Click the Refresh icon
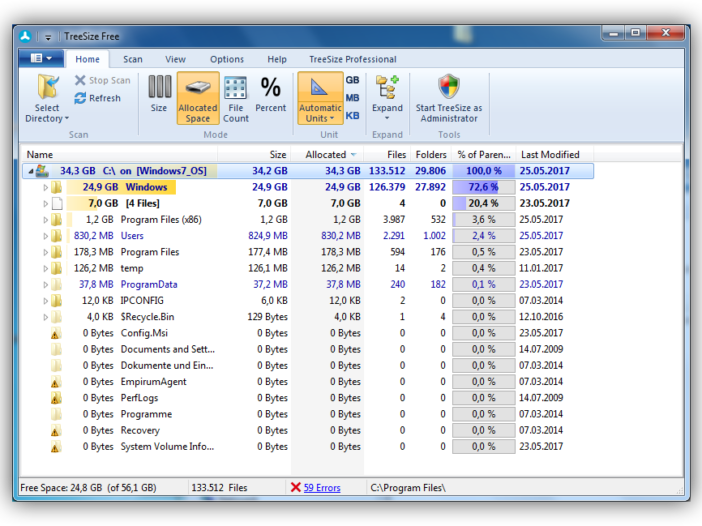This screenshot has width=702, height=526. pos(80,98)
